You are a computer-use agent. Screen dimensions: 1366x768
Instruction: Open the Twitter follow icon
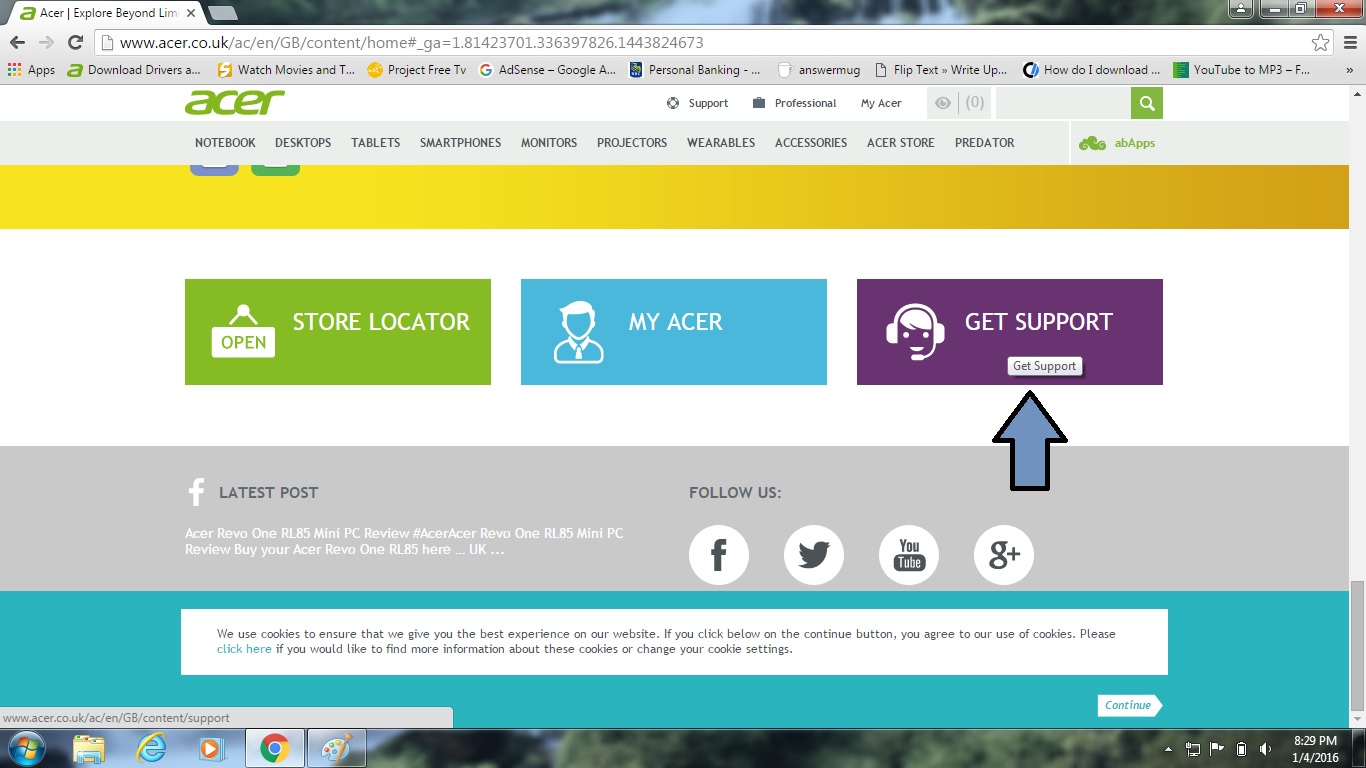pos(814,555)
